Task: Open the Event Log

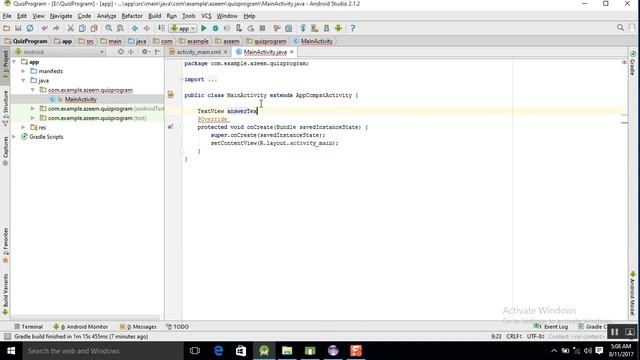Action: click(551, 327)
